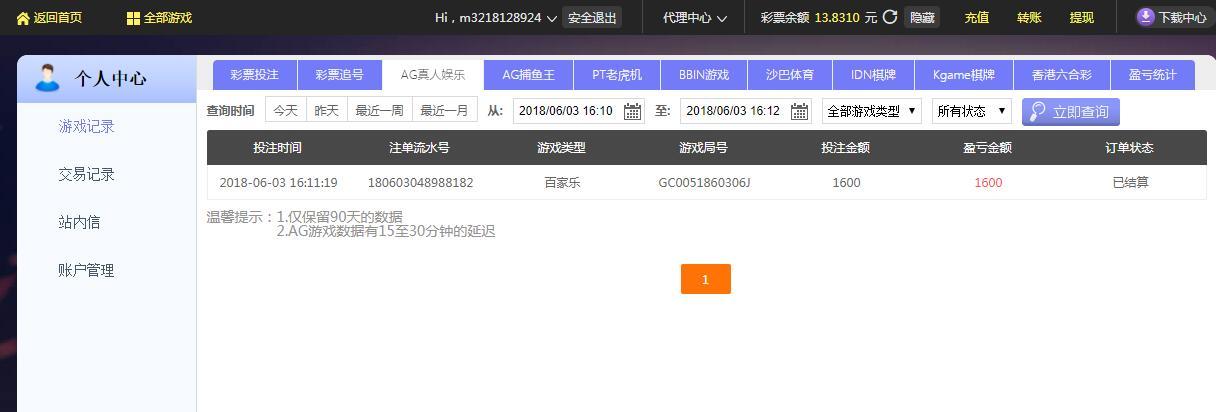Open the IDN棋牌 tab
This screenshot has height=412, width=1216.
pyautogui.click(x=874, y=75)
